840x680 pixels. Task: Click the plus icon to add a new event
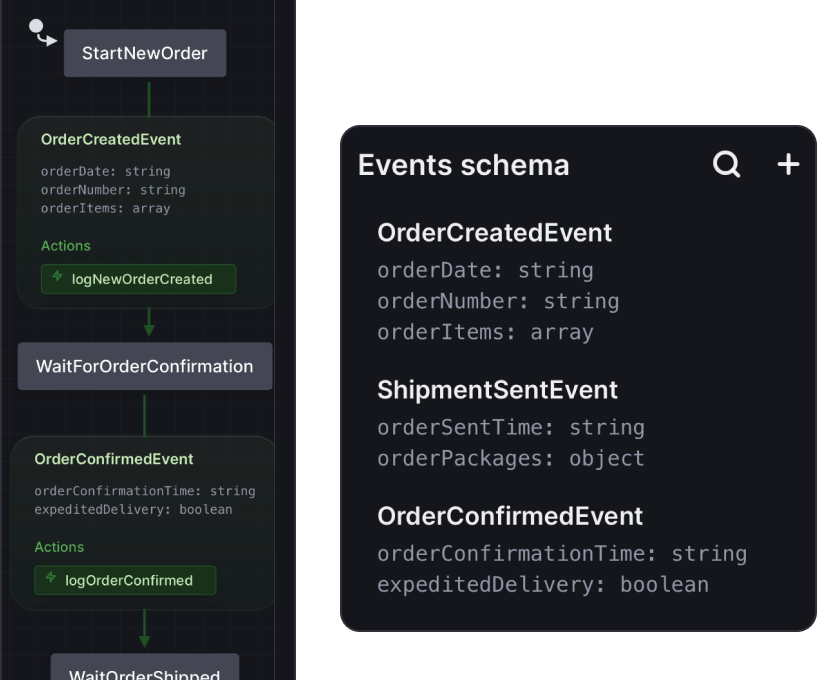tap(788, 165)
